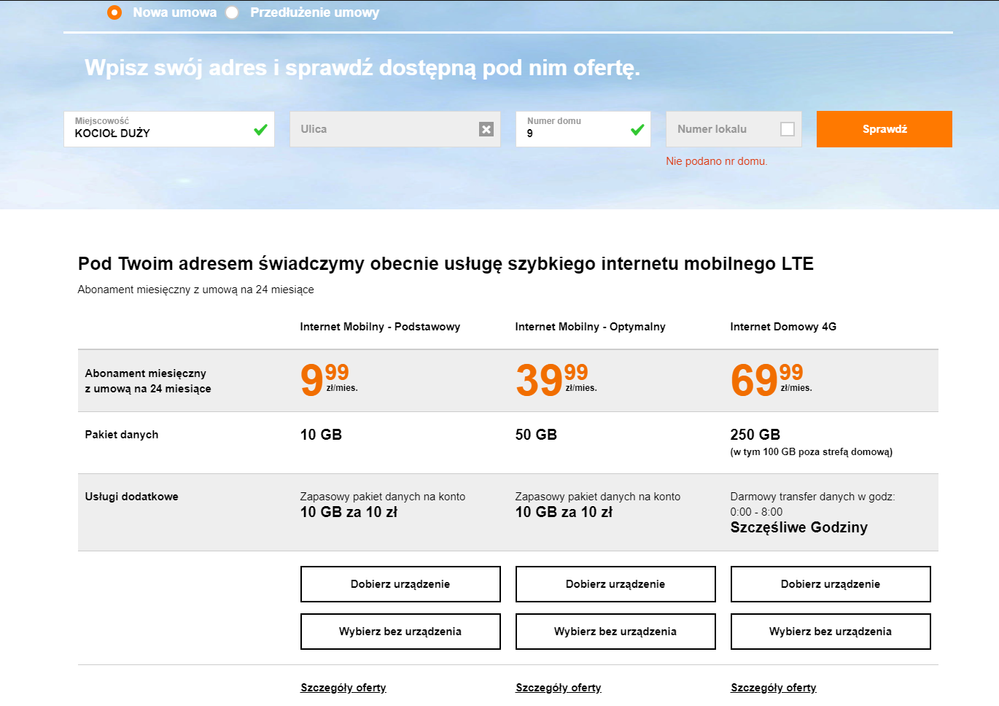Choose device for Internet Domowy 4G

coord(830,584)
